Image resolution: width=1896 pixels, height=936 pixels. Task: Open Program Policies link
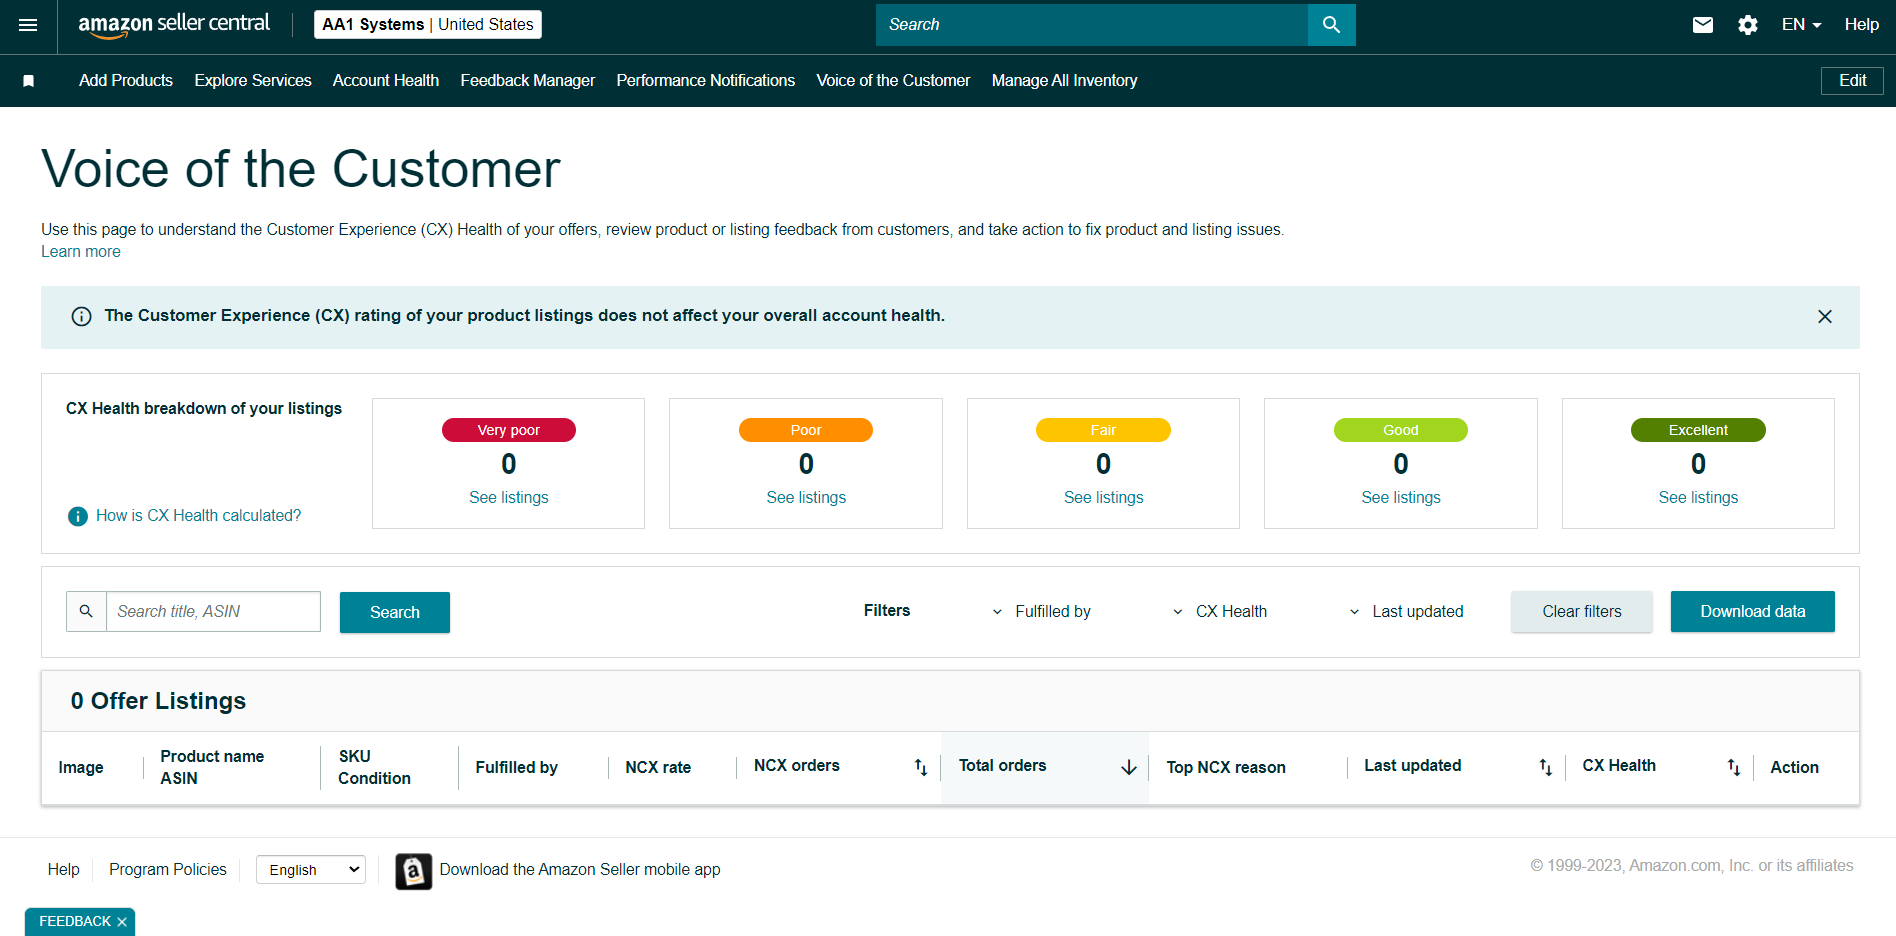(x=168, y=870)
